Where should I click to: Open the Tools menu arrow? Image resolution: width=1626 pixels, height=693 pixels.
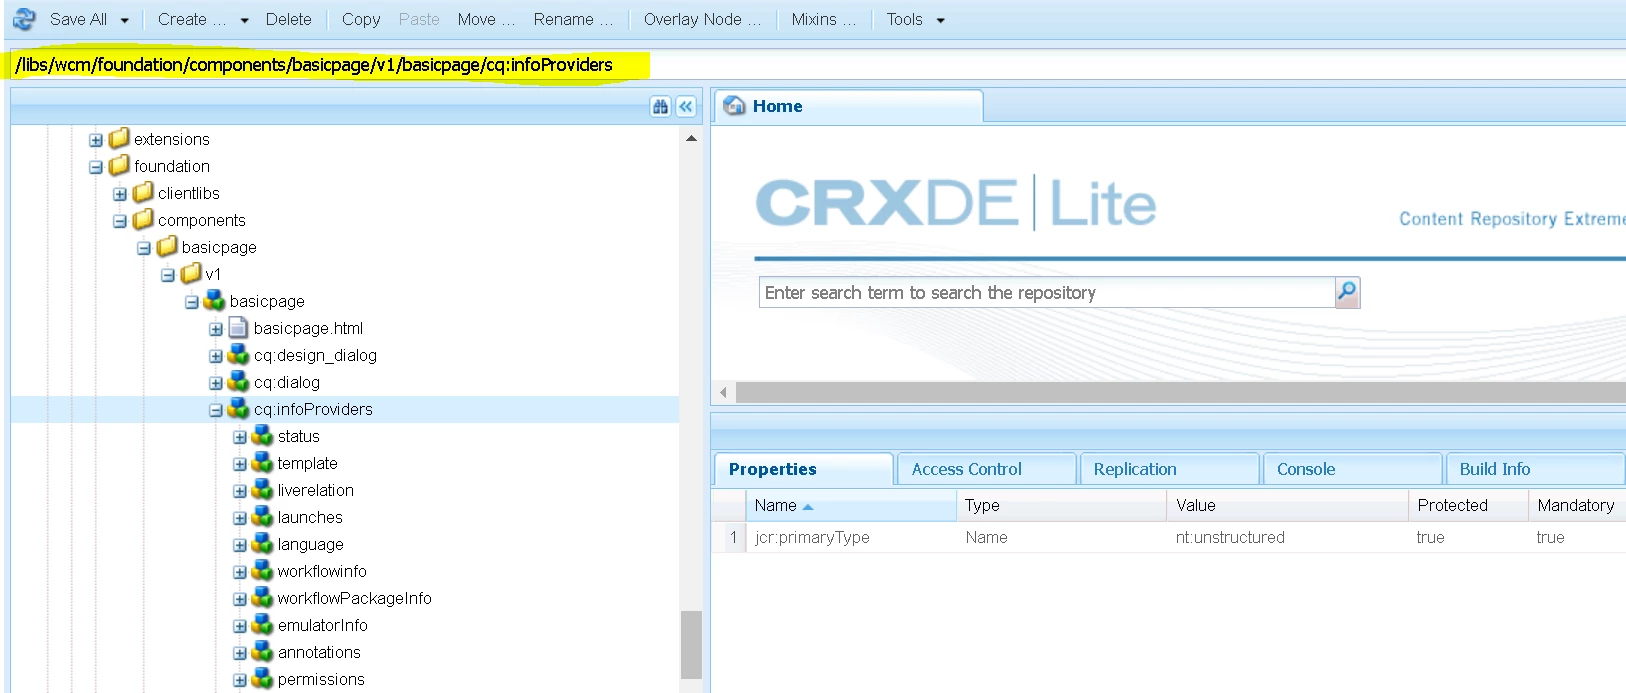[941, 20]
